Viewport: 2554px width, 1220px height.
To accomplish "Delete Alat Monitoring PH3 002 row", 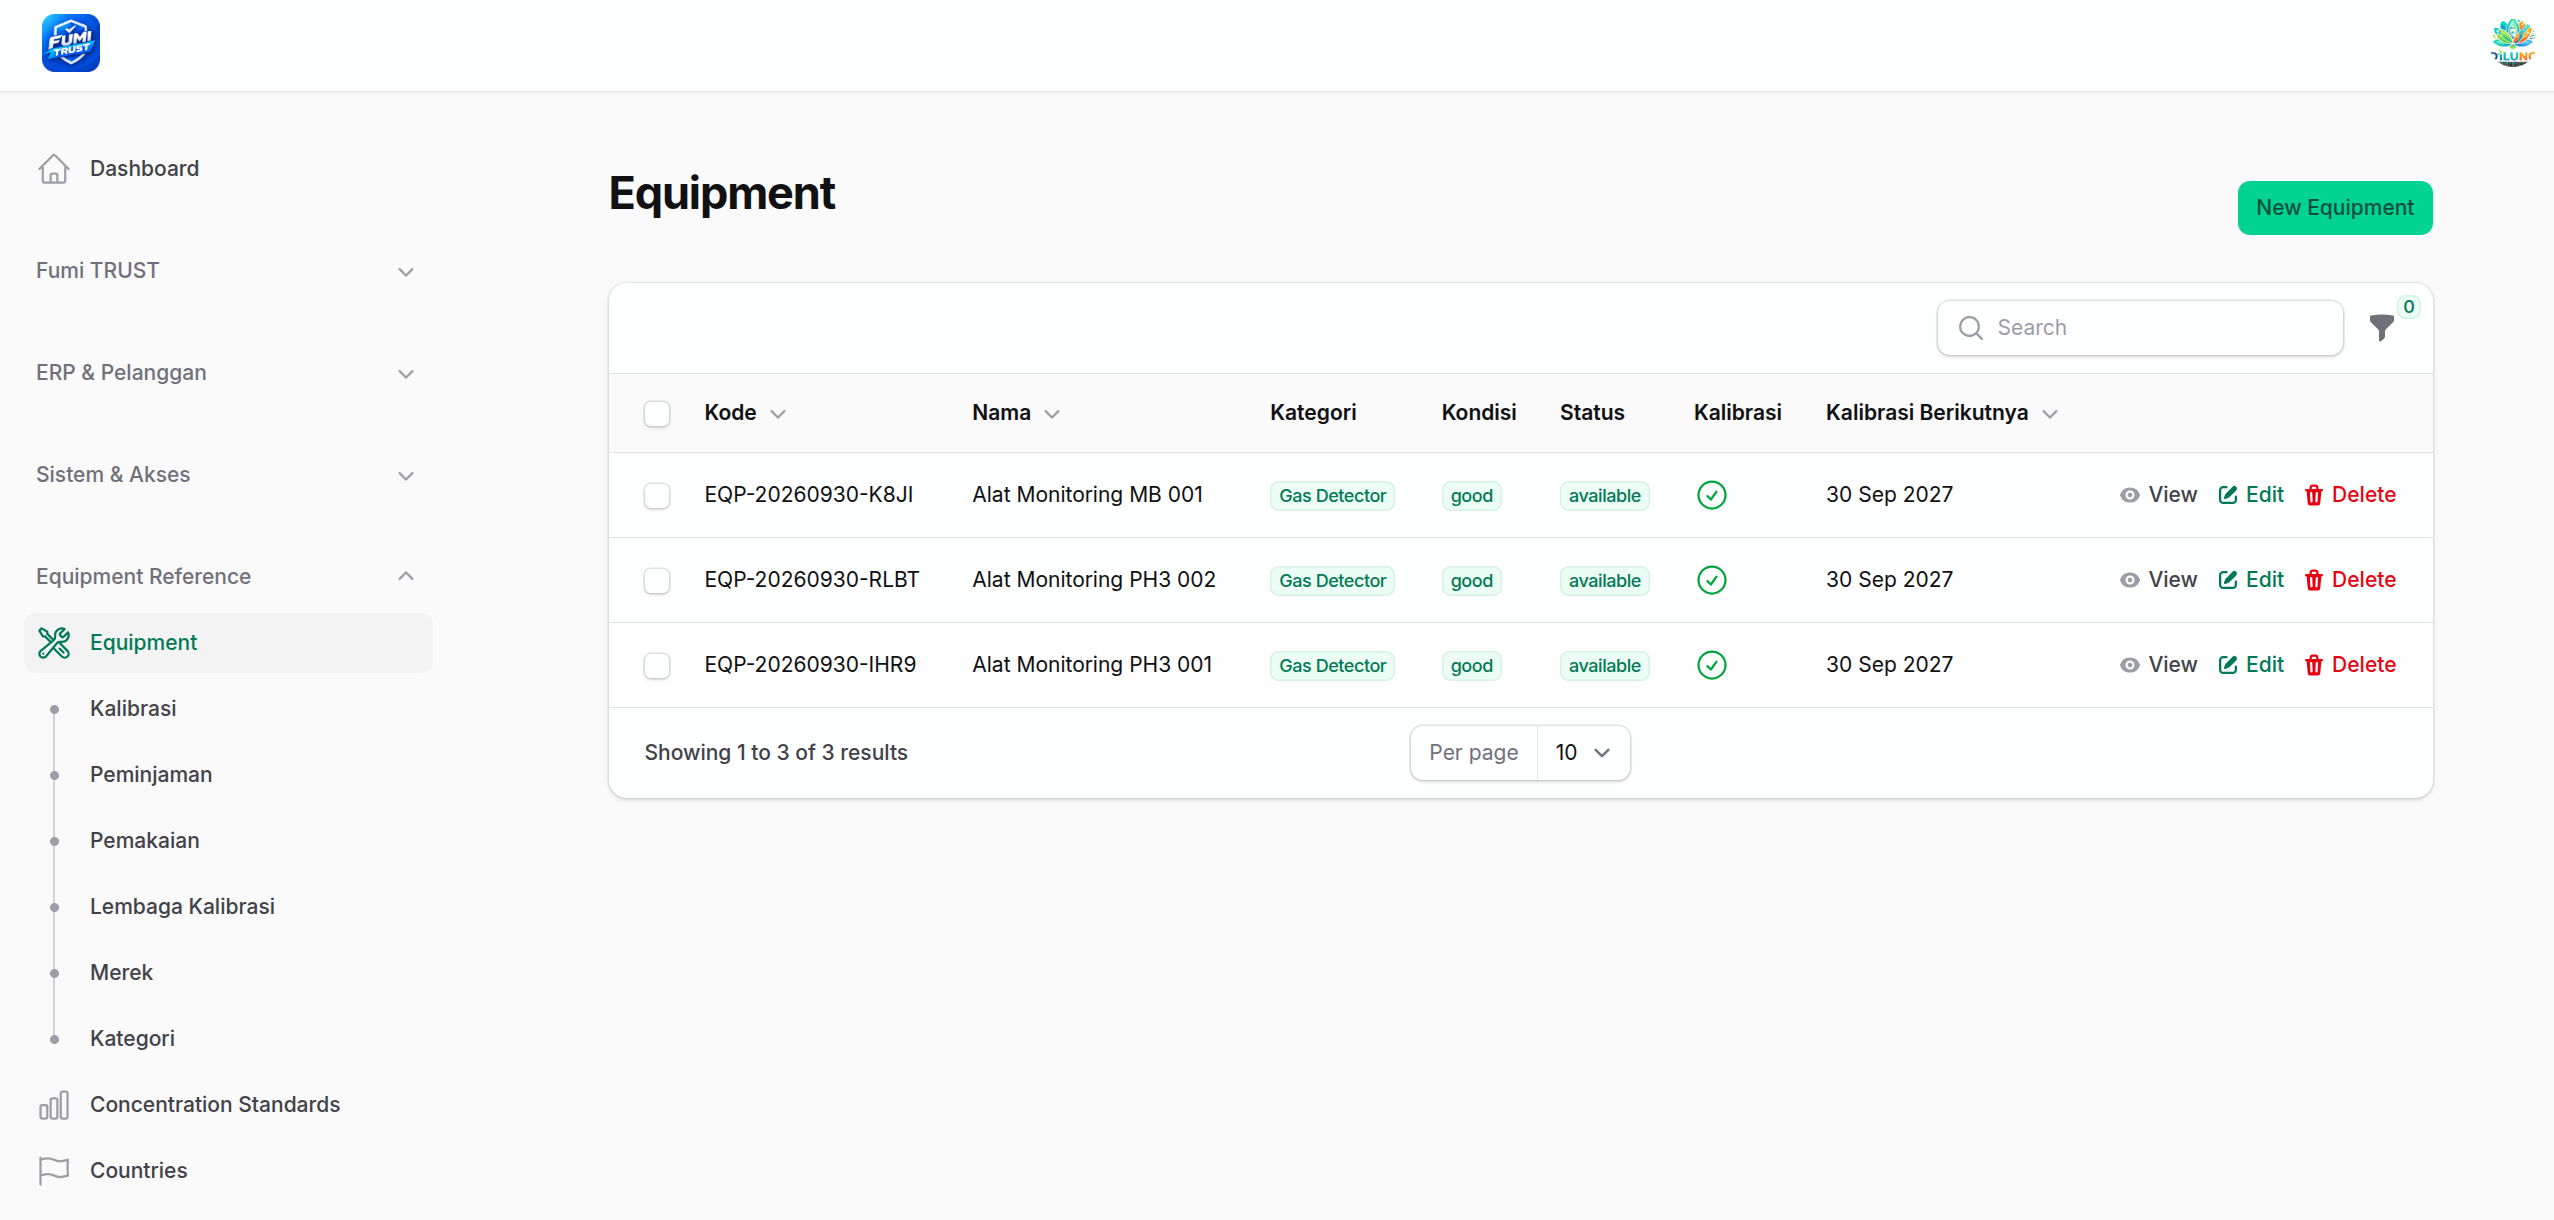I will 2349,580.
